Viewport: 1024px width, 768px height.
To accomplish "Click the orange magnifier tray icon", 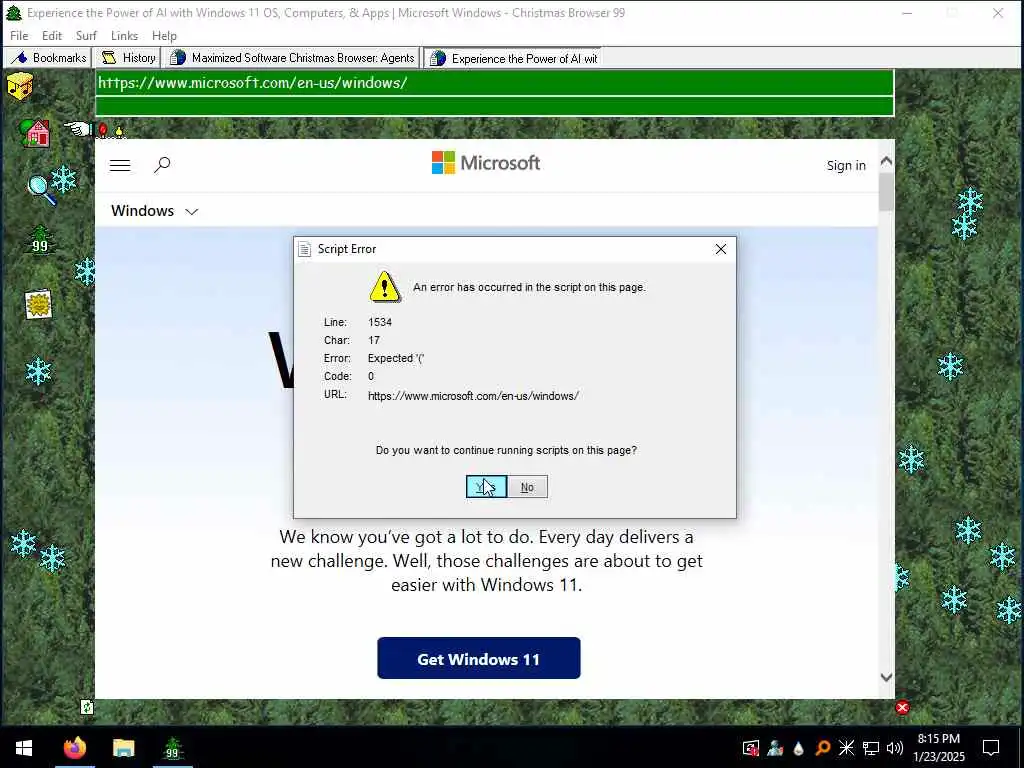I will tap(823, 748).
